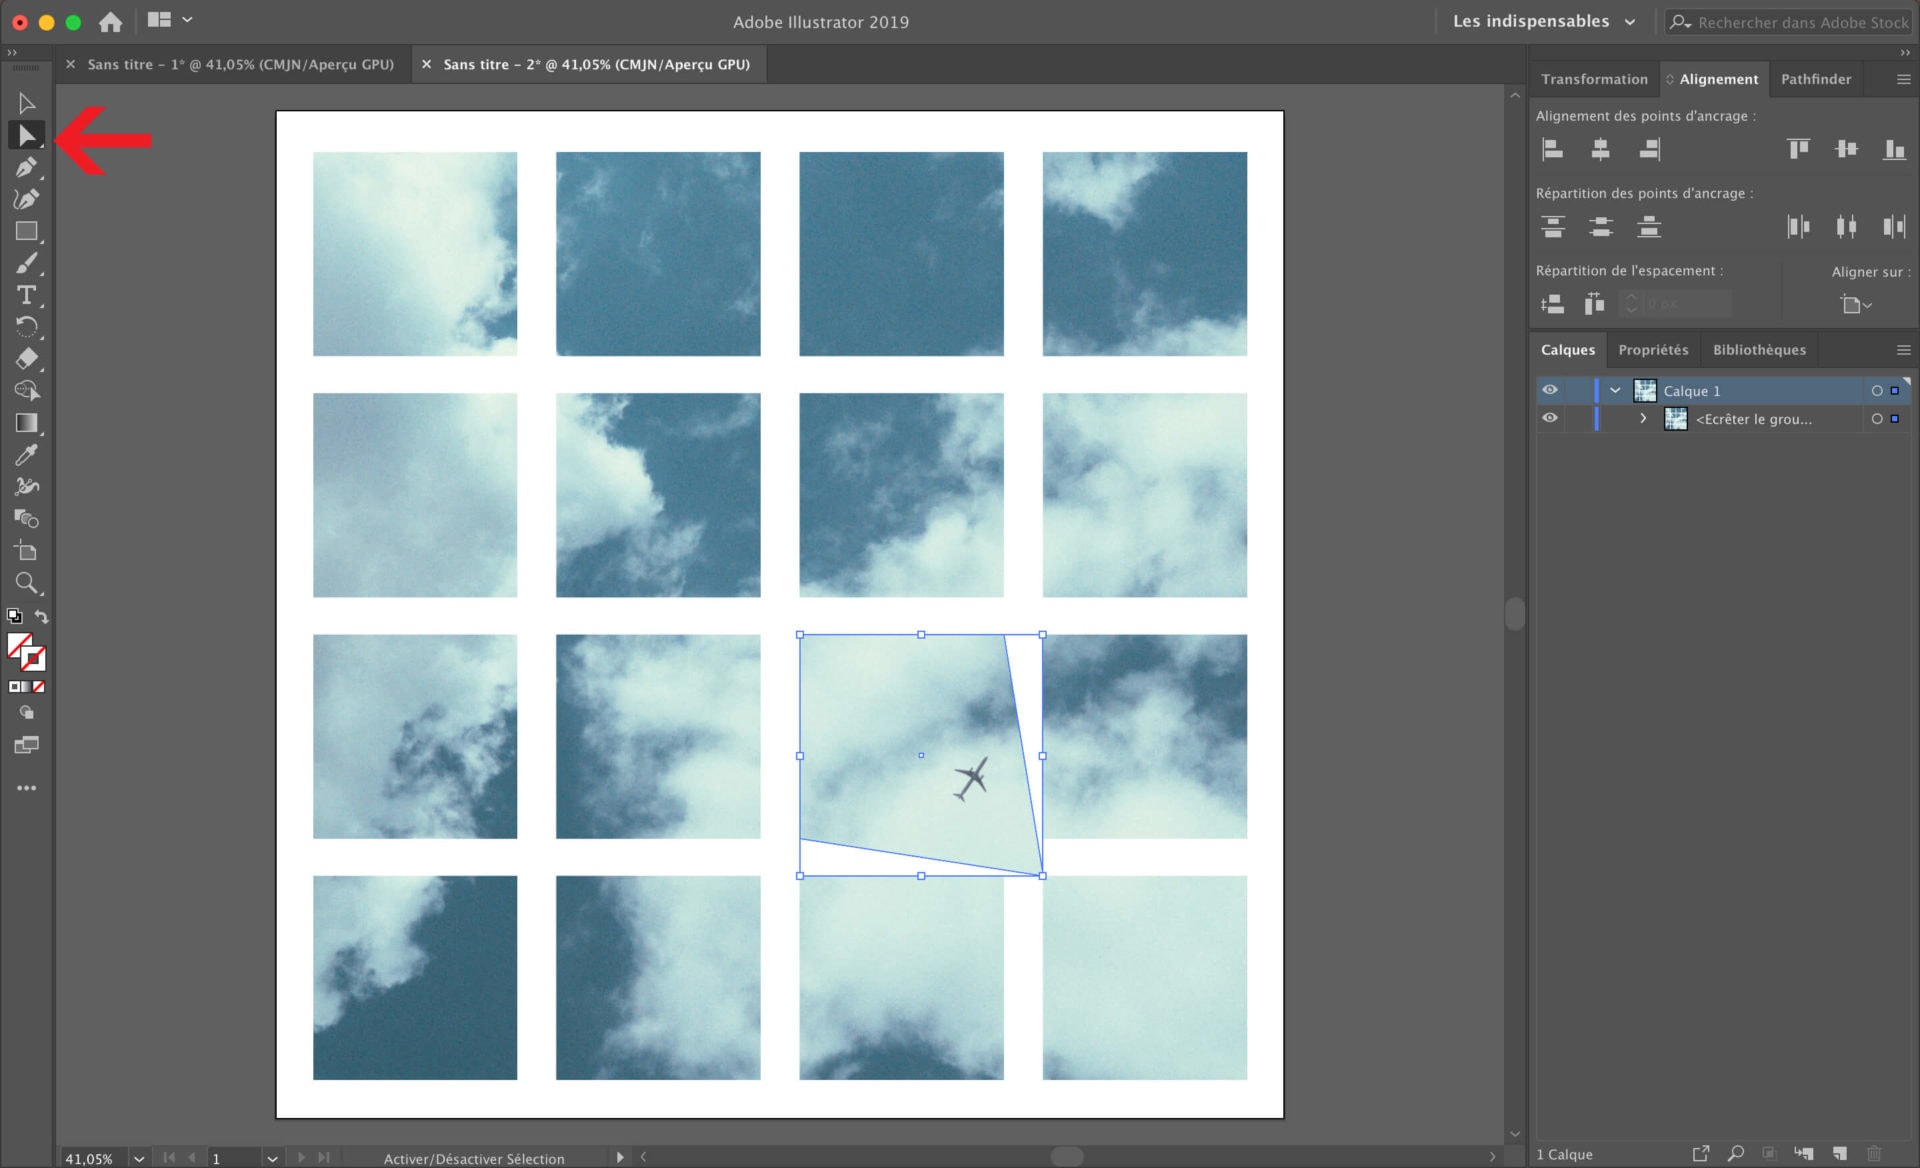Collapse the Calque 1 layer
This screenshot has width=1920, height=1168.
pos(1615,391)
